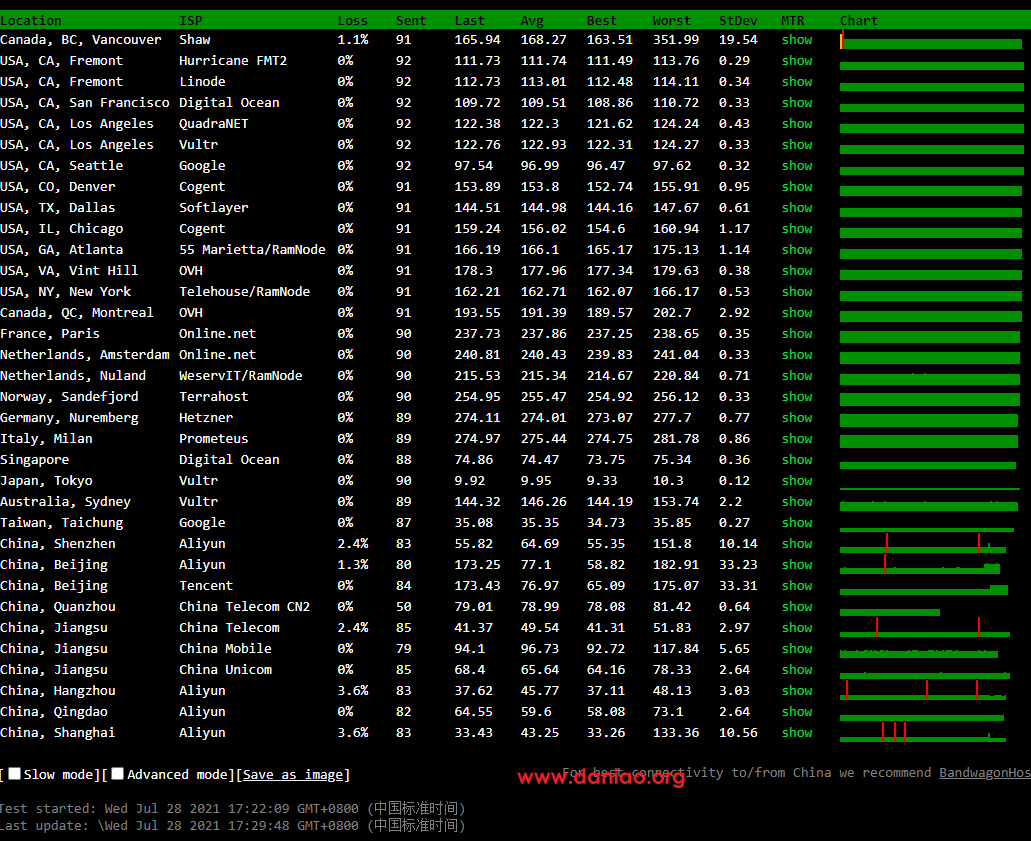The height and width of the screenshot is (841, 1031).
Task: Show MTR for Qingdao Aliyun row
Action: click(x=797, y=713)
